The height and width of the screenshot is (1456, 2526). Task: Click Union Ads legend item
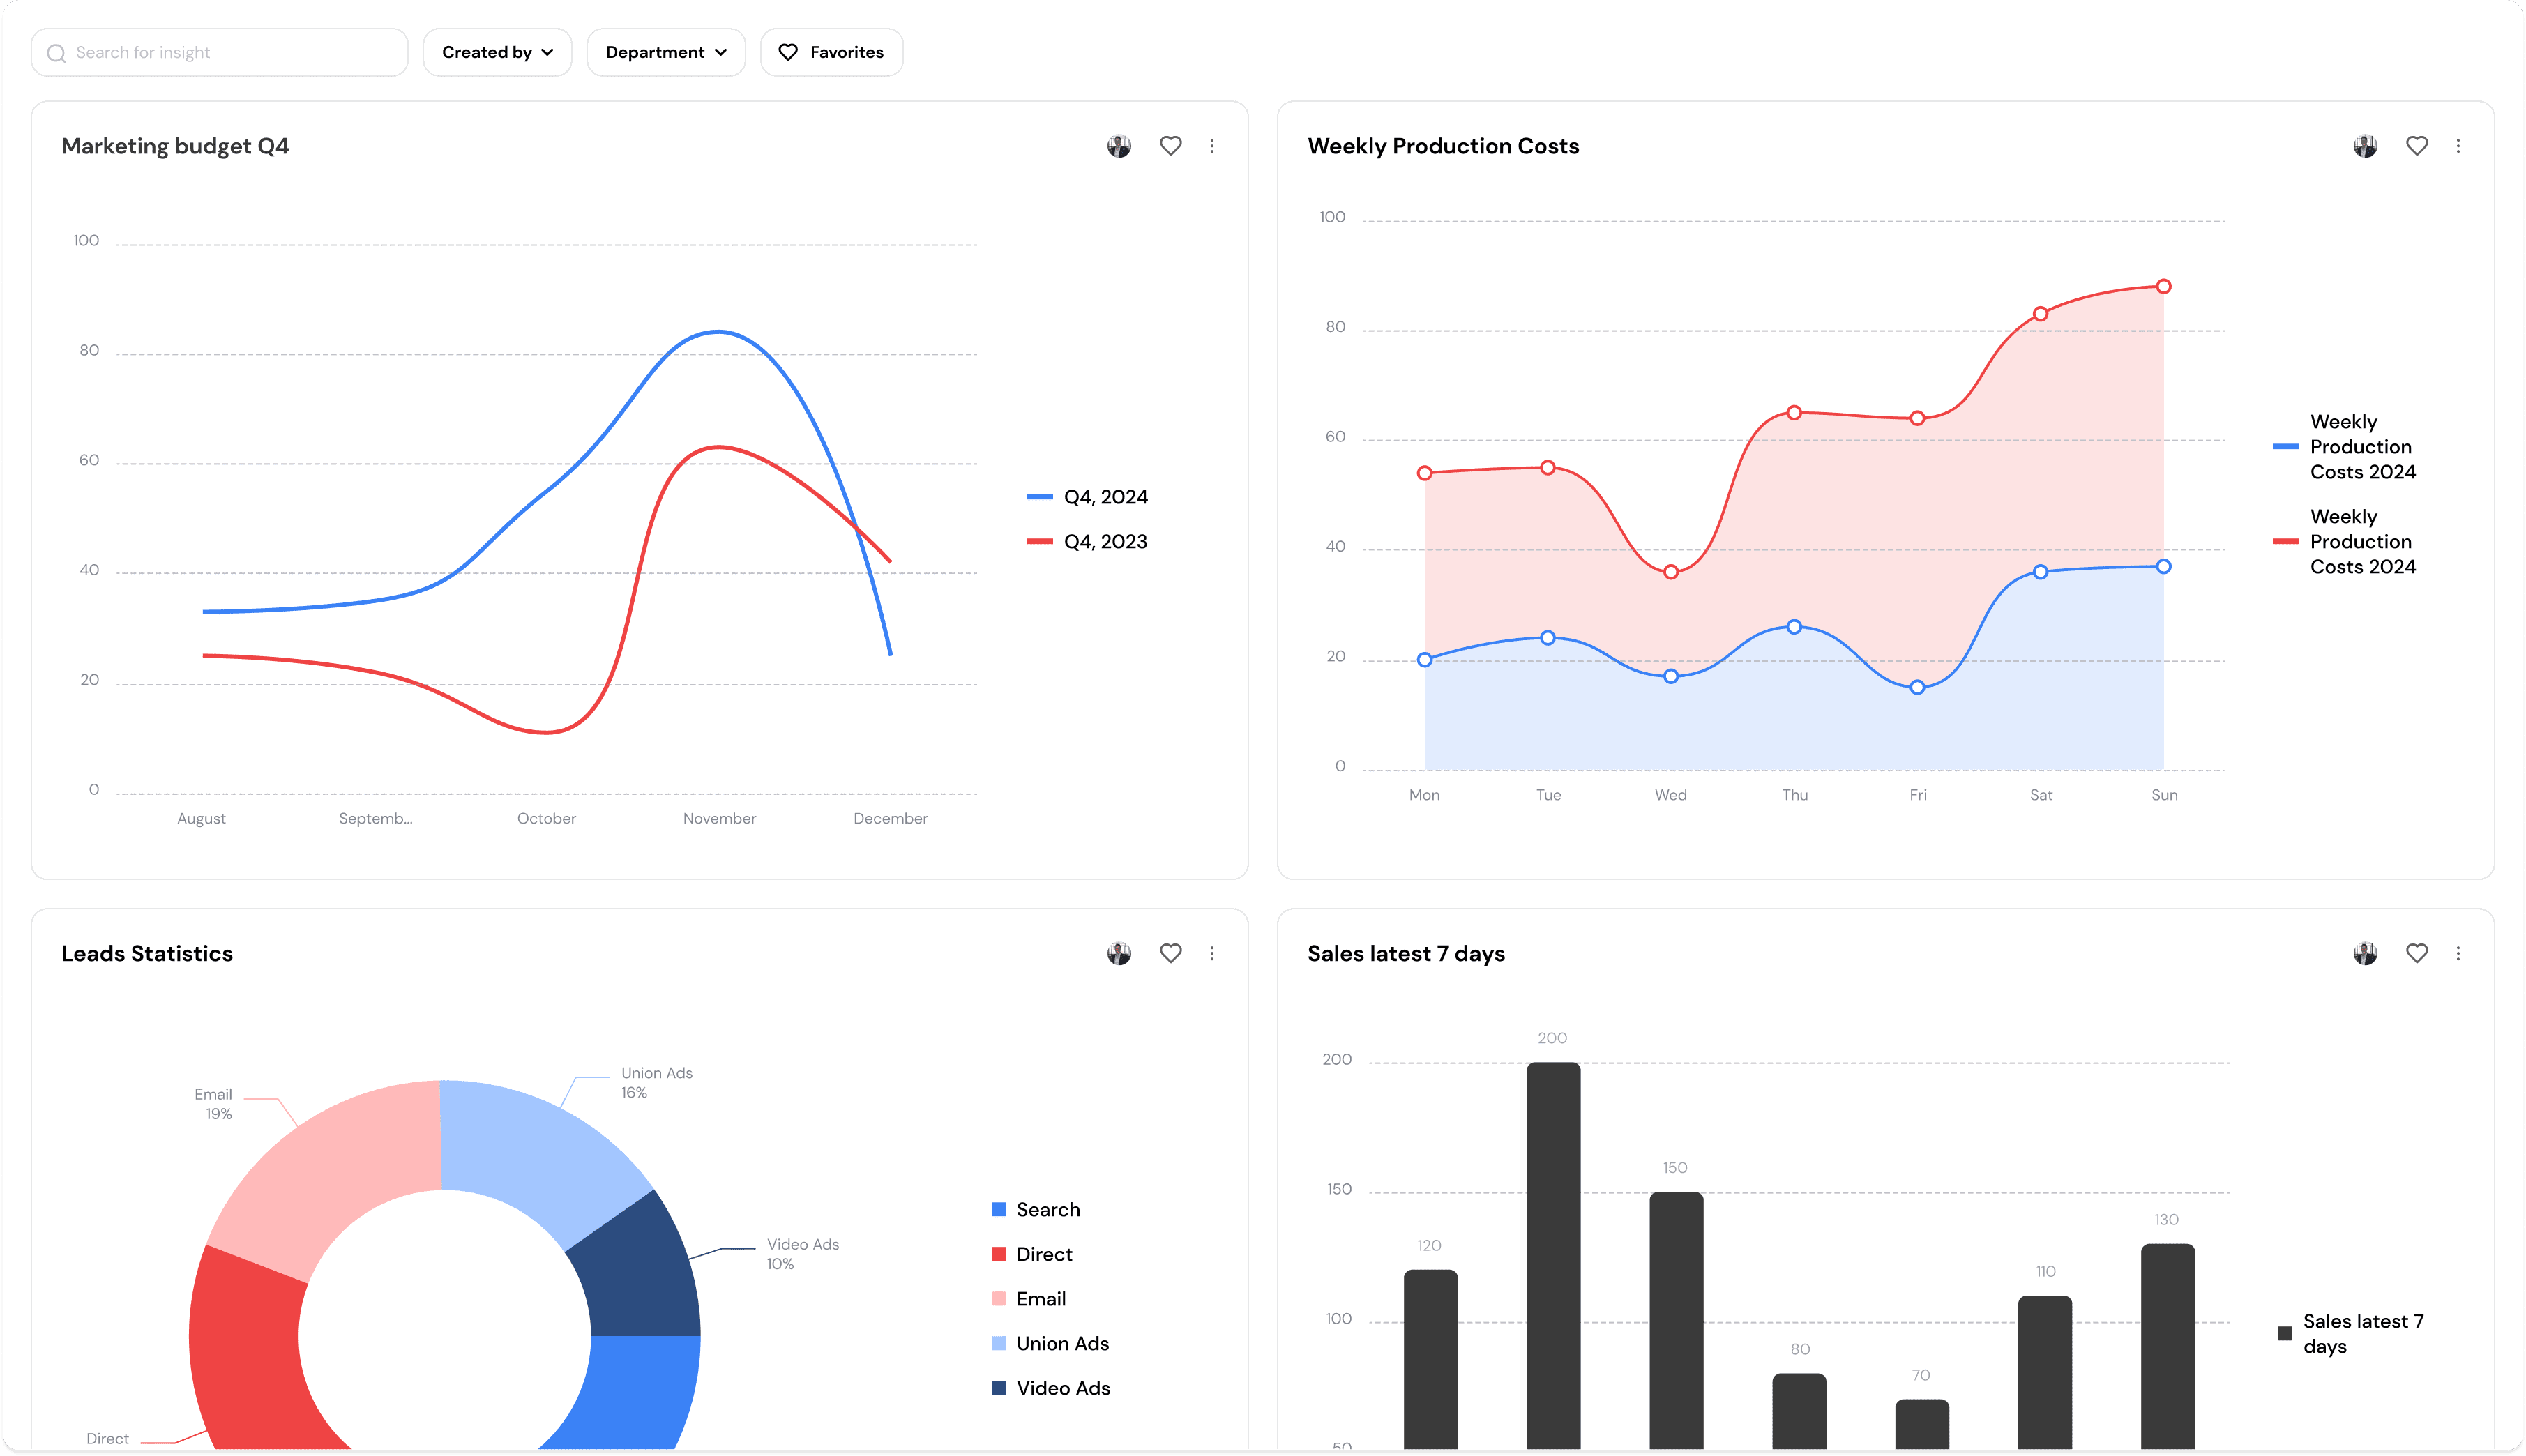point(1051,1343)
